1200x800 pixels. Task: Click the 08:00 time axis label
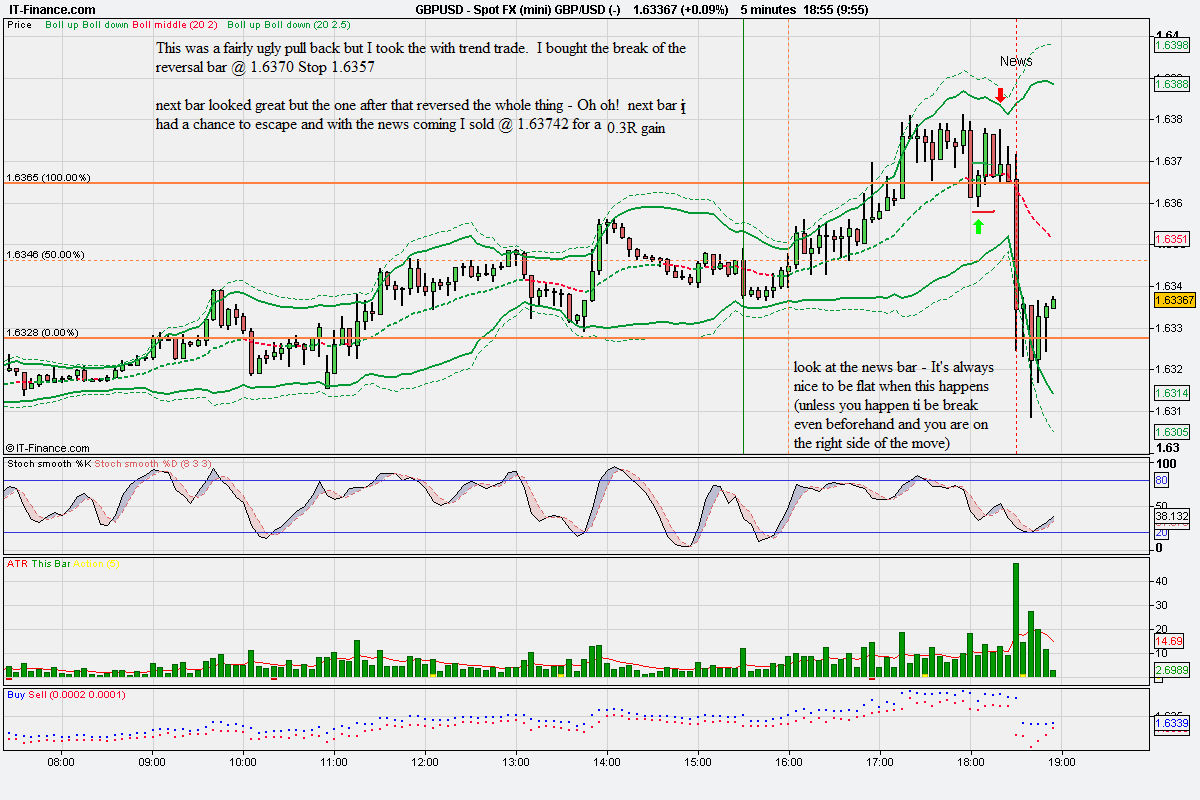pos(61,761)
